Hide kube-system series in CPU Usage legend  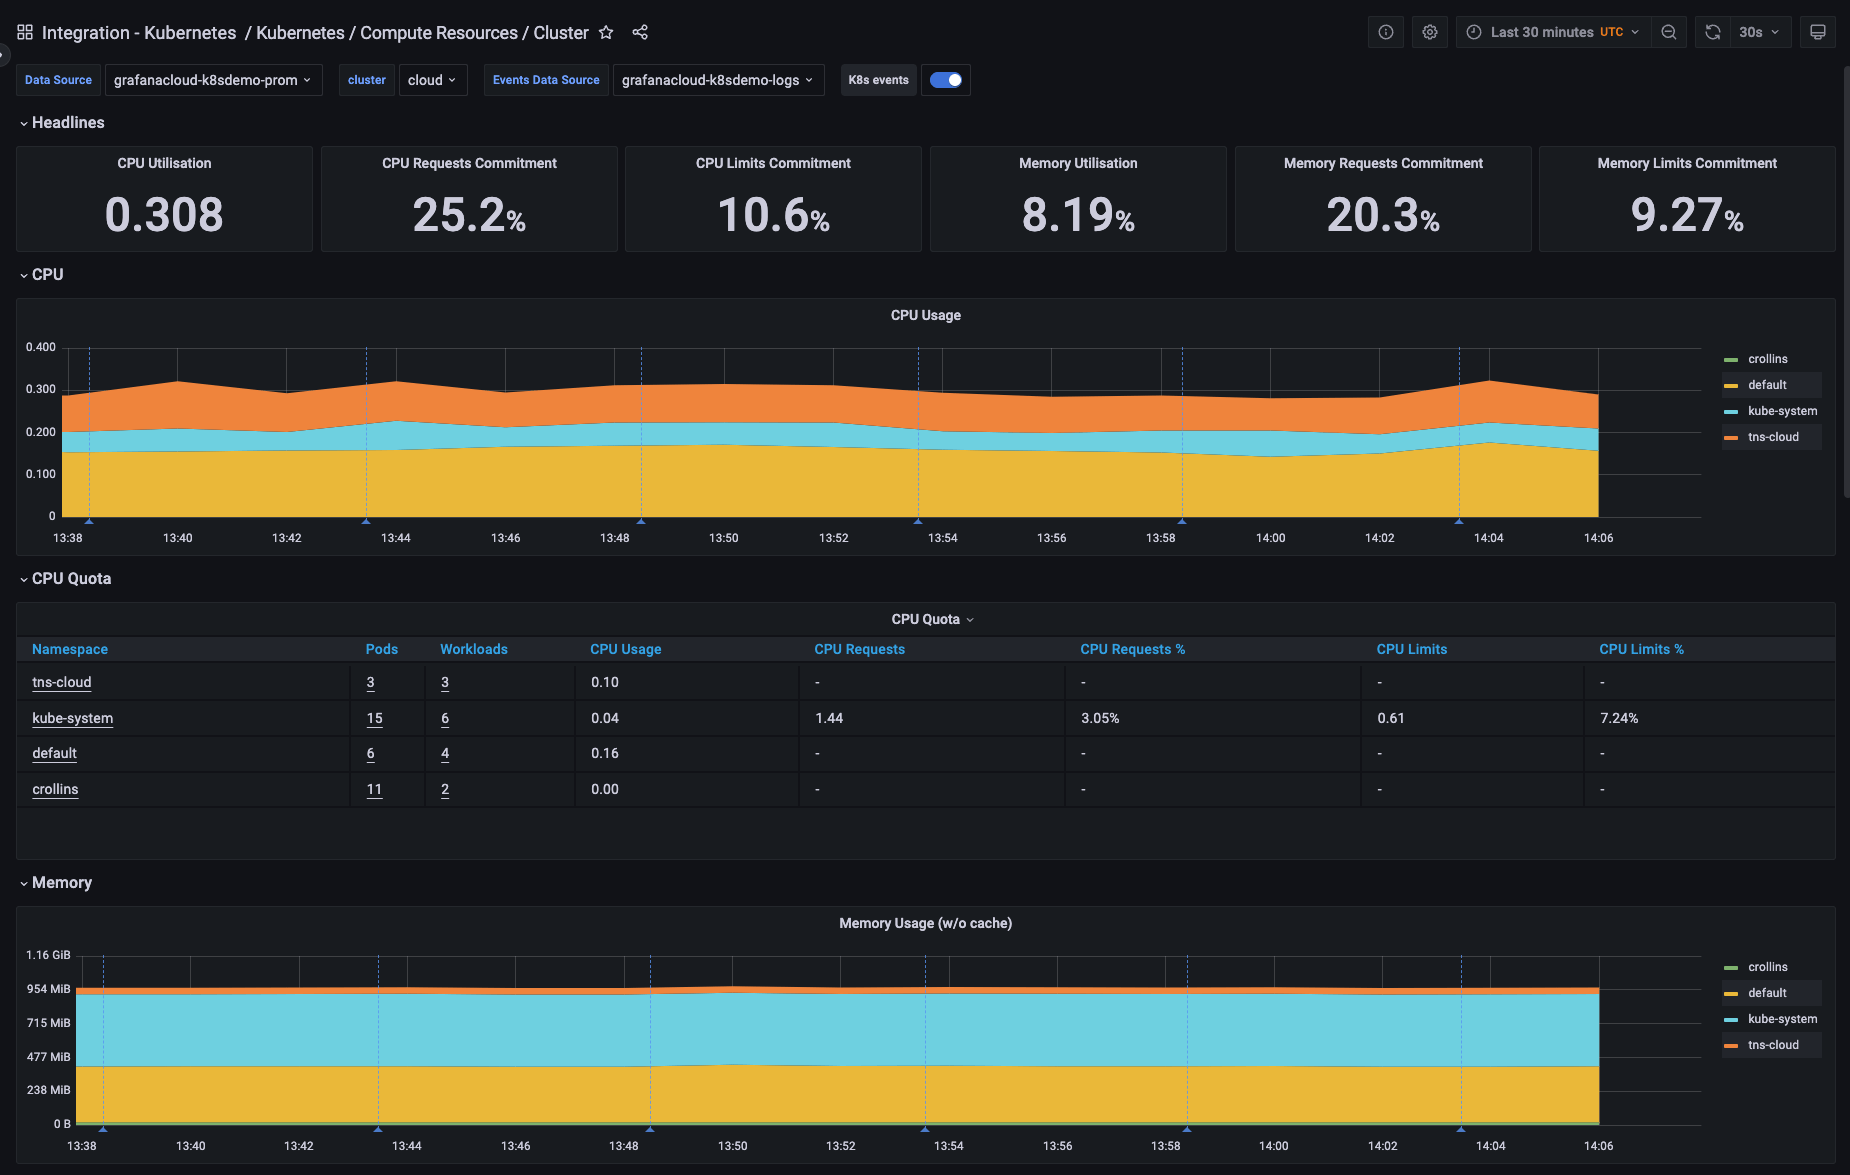(1782, 410)
